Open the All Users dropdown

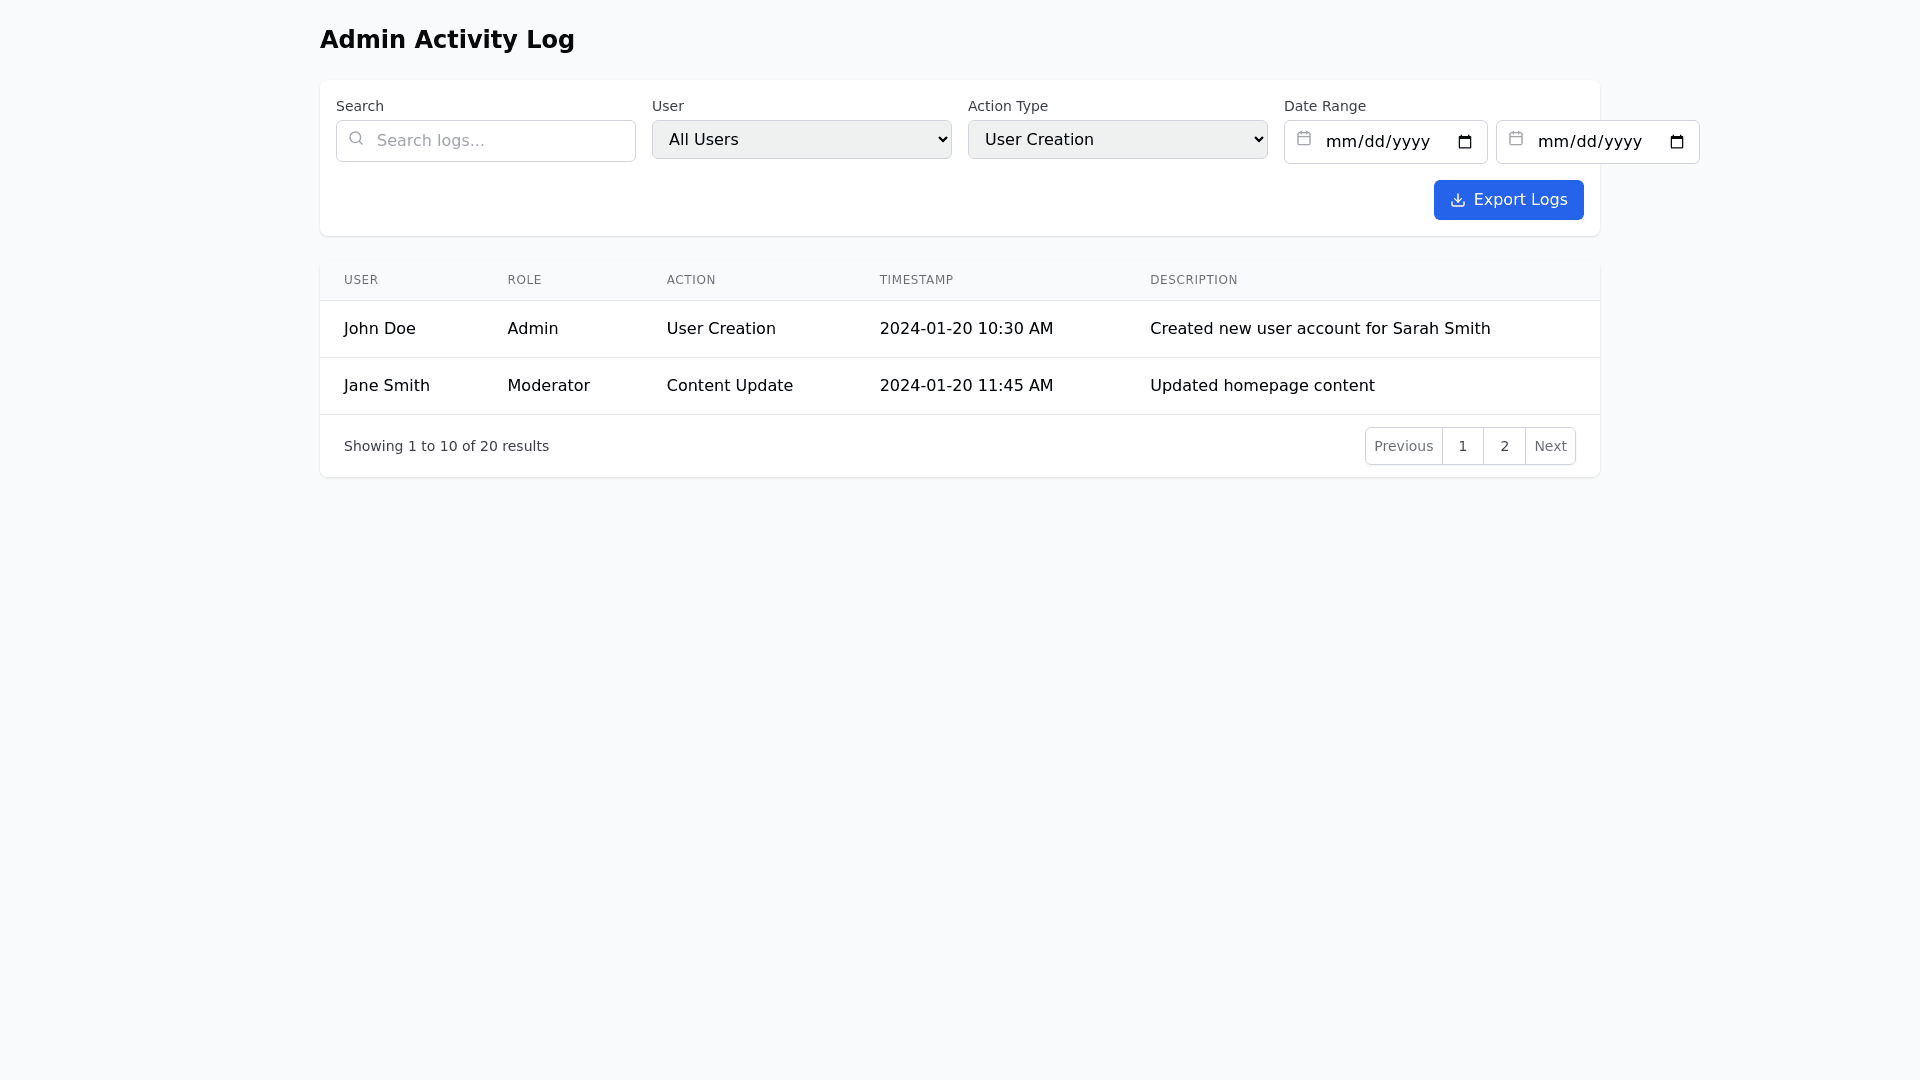pyautogui.click(x=801, y=140)
